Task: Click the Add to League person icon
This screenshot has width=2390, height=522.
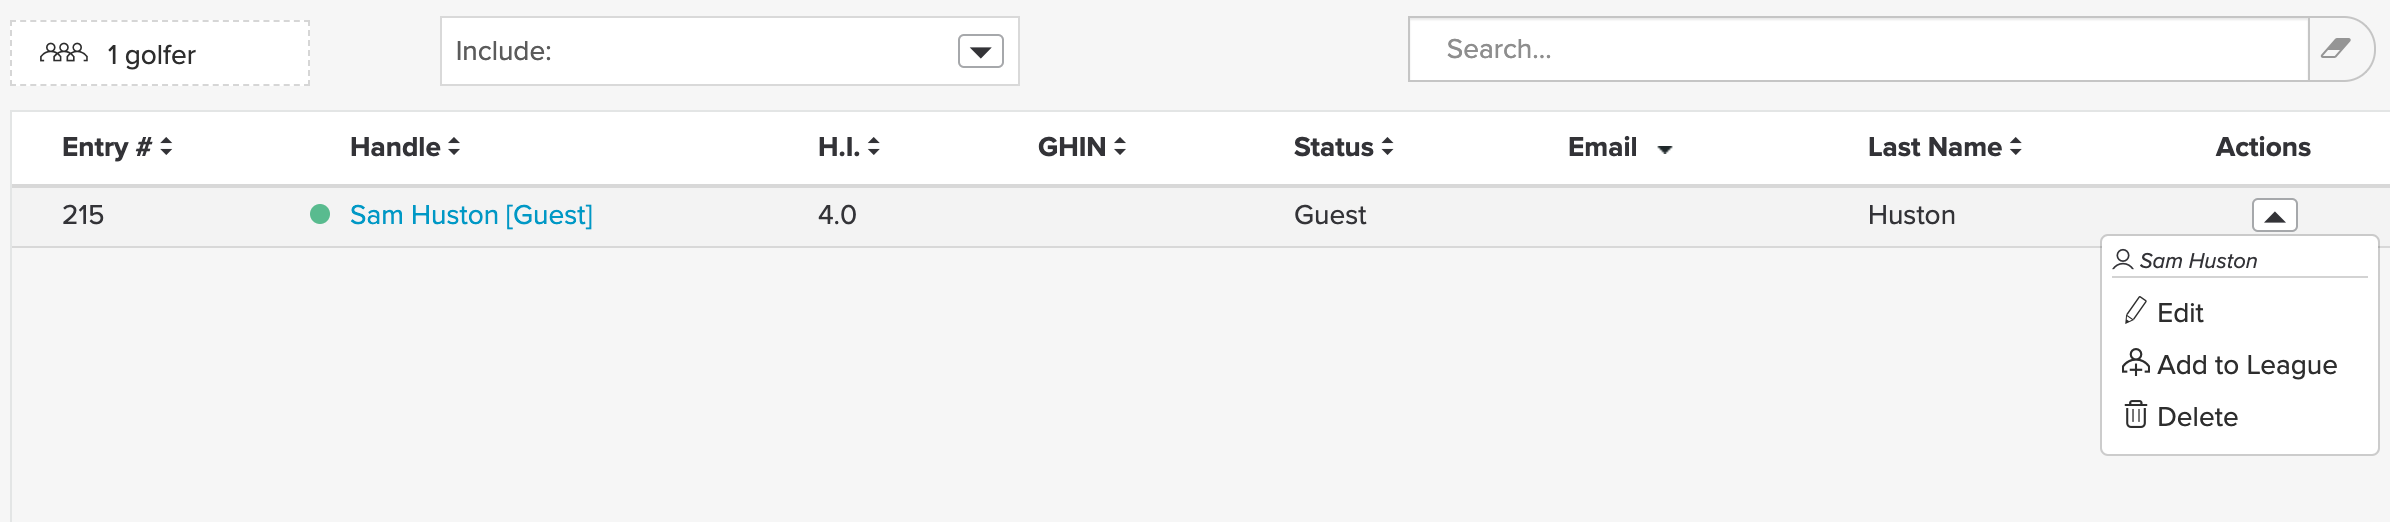Action: tap(2136, 363)
